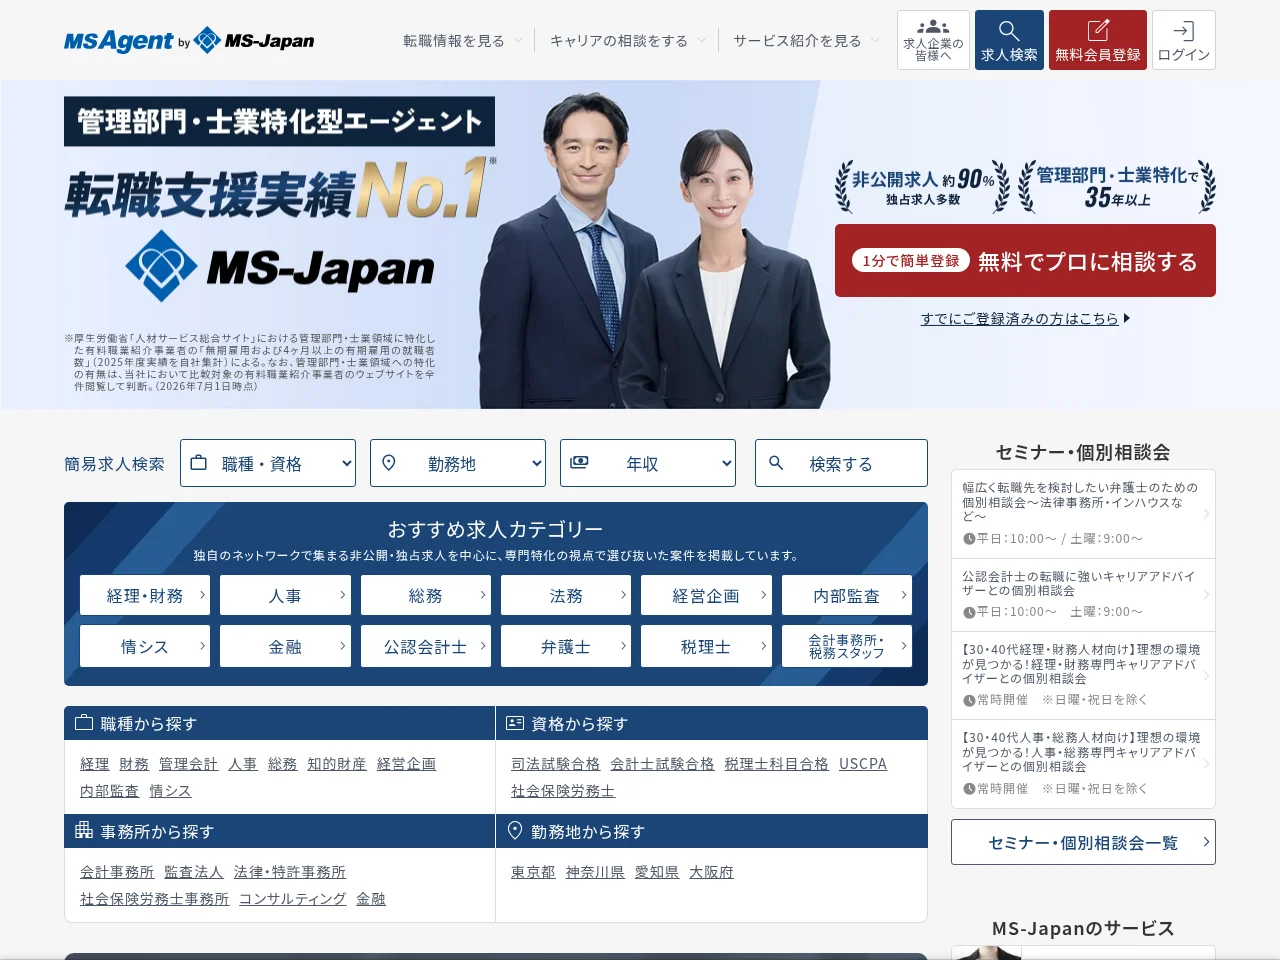Open the 公認会計士の転職 seminar item
This screenshot has height=960, width=1280.
coord(1083,595)
